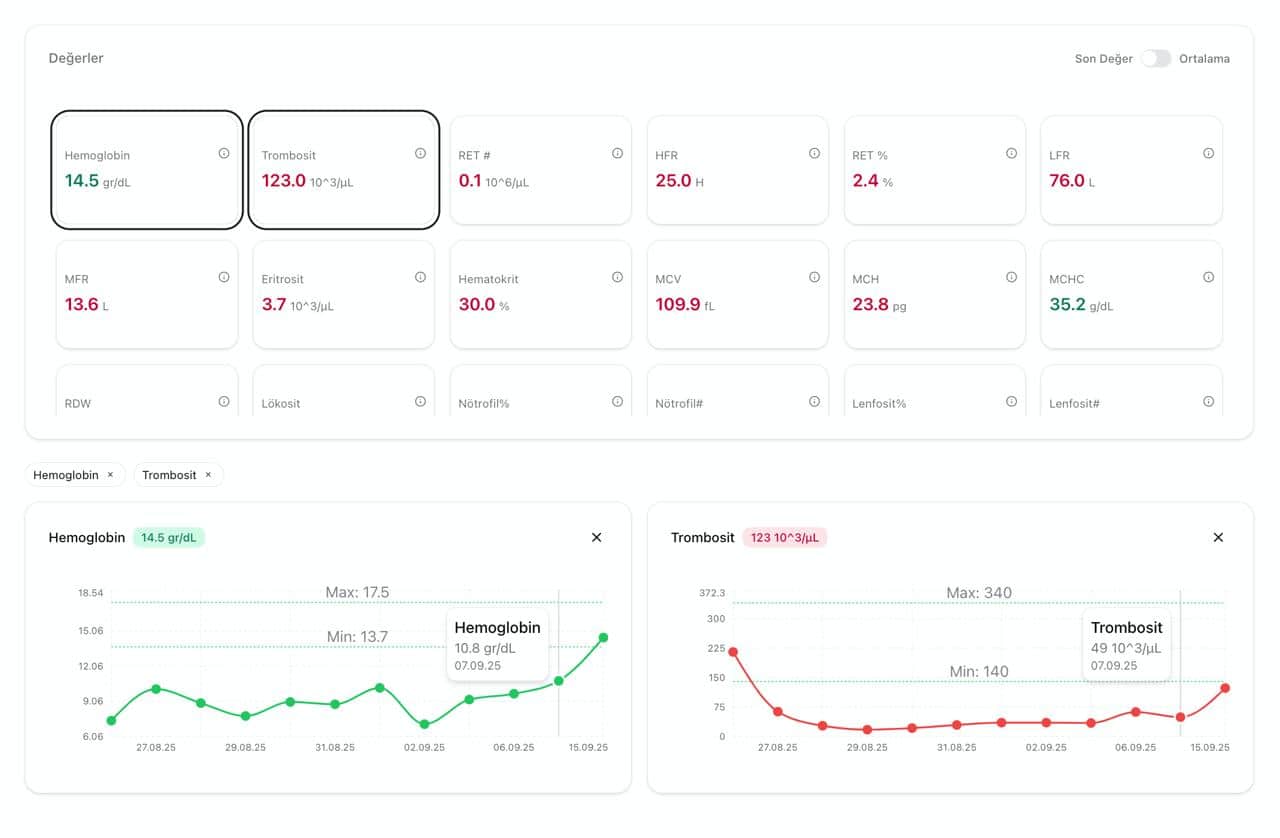Click the RET # info icon
1280x838 pixels.
(617, 152)
